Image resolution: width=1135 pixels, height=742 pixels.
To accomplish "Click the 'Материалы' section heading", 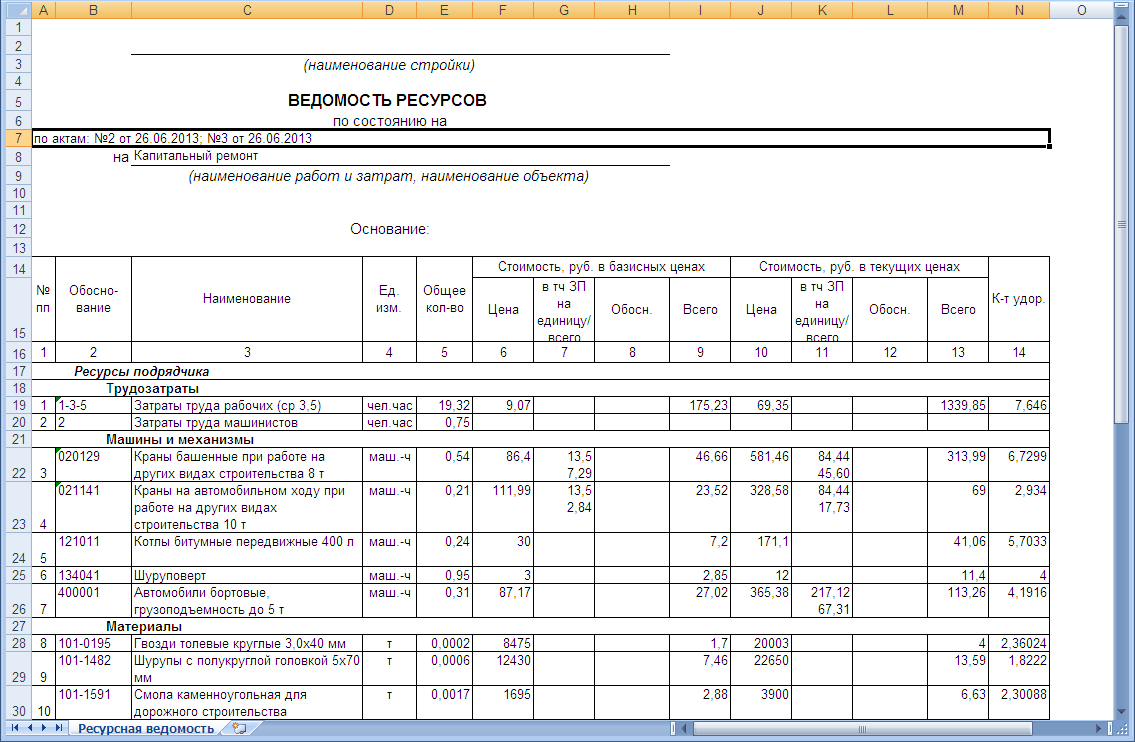I will point(144,626).
